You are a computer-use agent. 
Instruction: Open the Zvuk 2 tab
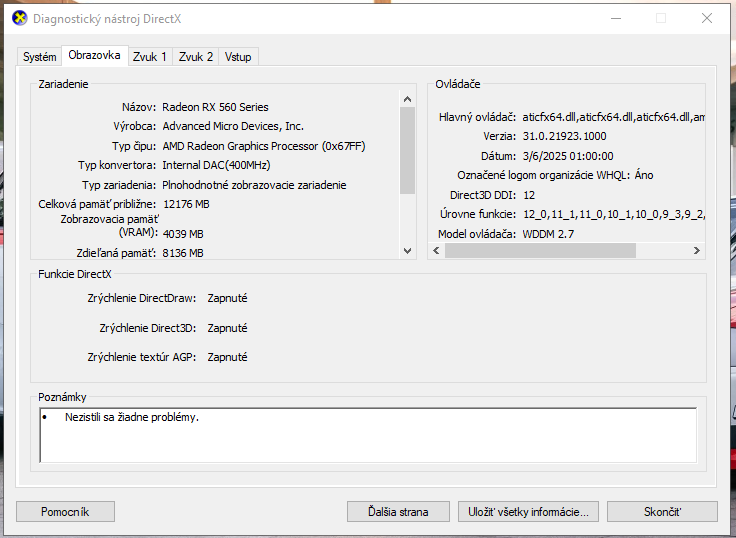tap(196, 57)
